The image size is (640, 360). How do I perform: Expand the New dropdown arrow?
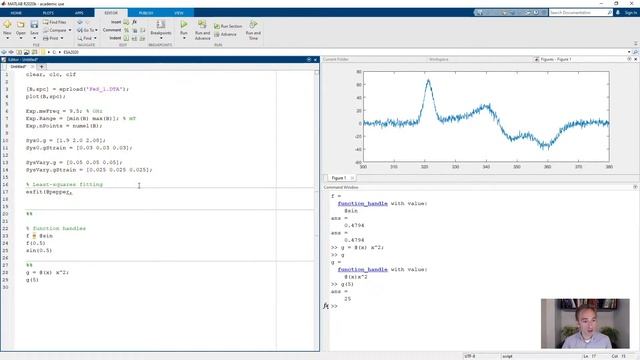point(7,38)
